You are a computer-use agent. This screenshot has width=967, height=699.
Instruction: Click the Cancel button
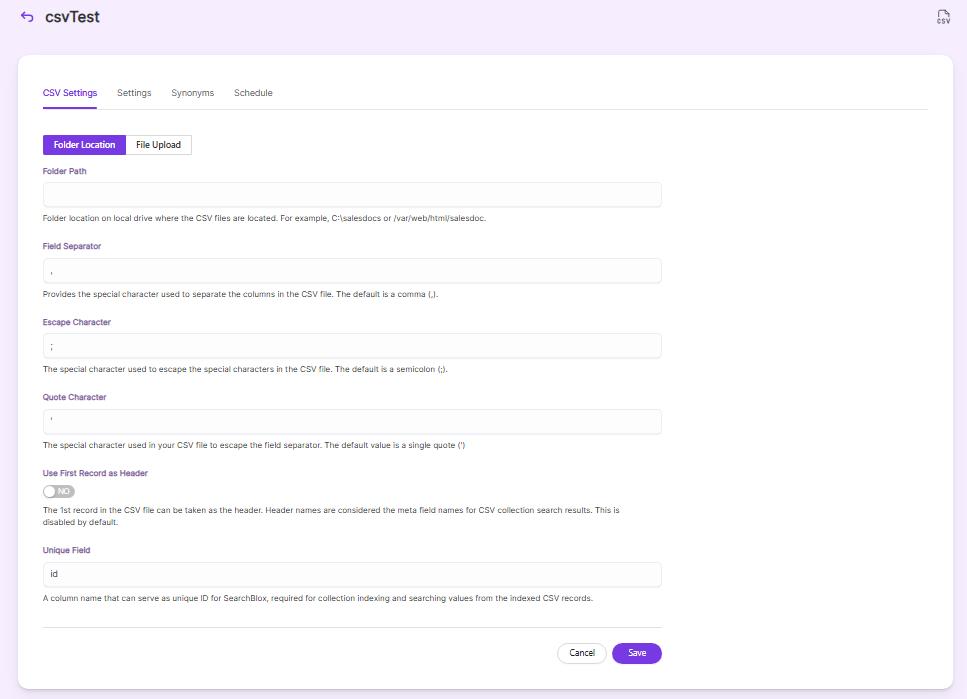582,653
